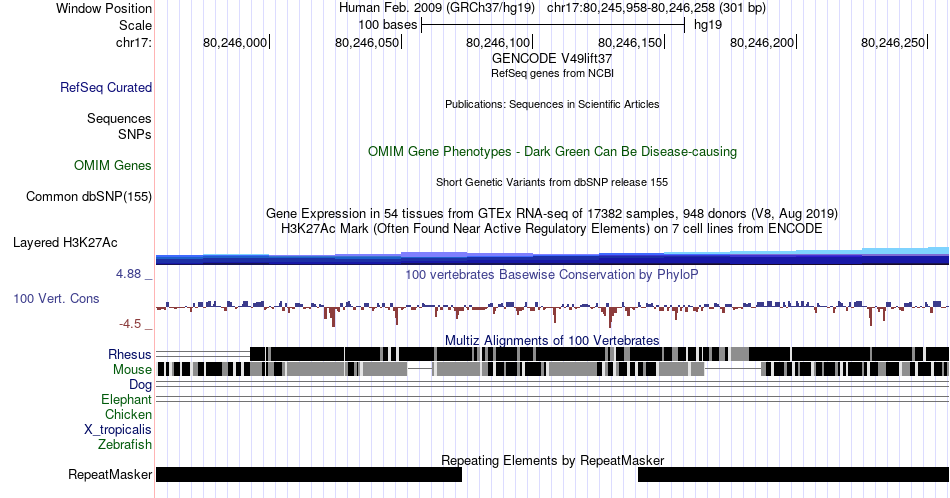Click the 80,246,200 ruler position label
The width and height of the screenshot is (950, 498).
pyautogui.click(x=762, y=42)
